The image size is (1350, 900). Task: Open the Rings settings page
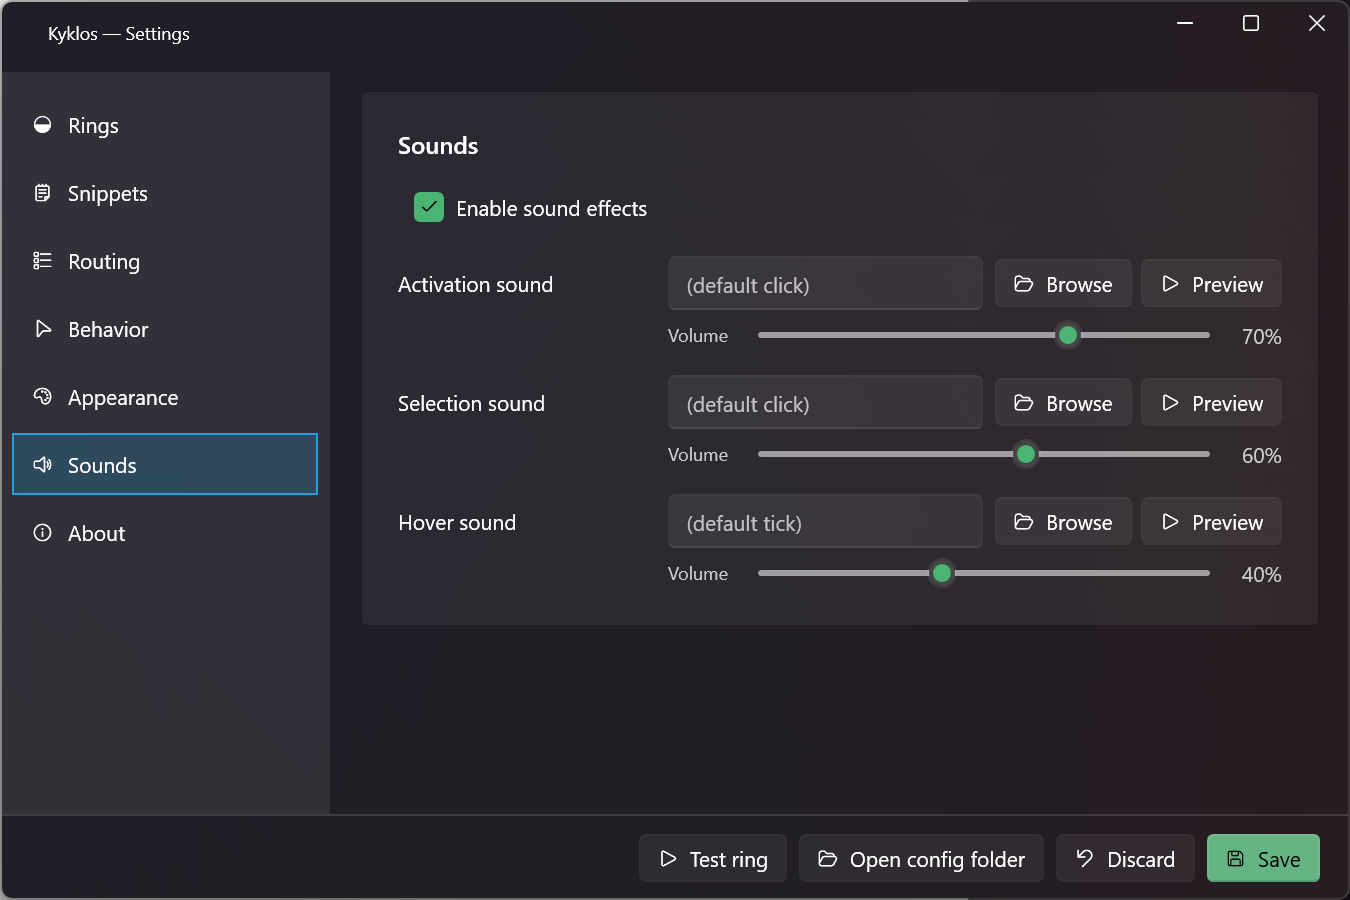(165, 125)
